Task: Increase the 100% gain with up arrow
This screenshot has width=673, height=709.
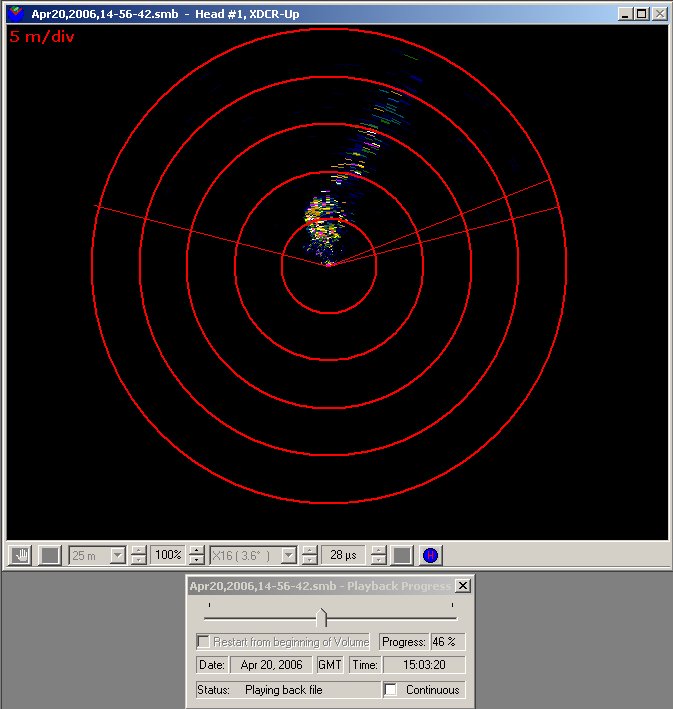Action: click(x=197, y=550)
